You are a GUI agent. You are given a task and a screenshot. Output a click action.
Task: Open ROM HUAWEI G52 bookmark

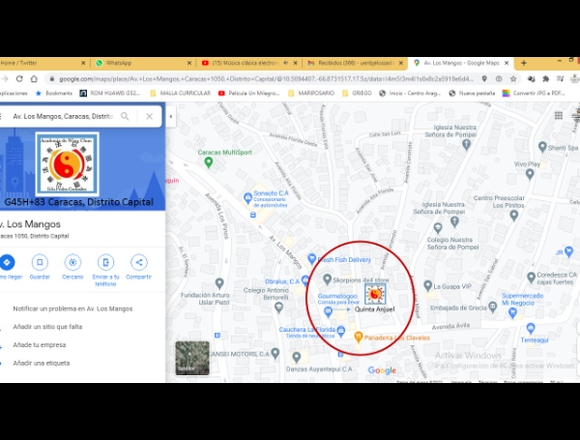coord(110,93)
